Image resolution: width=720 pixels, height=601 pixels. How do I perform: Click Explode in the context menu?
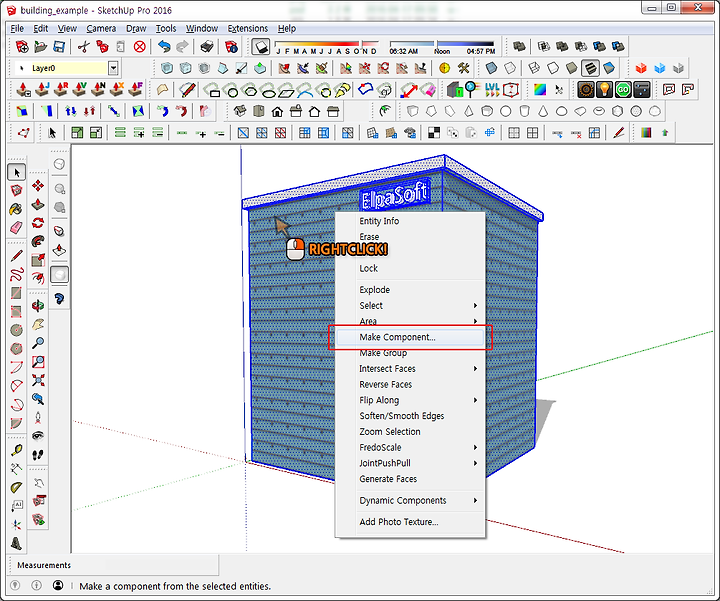411,290
